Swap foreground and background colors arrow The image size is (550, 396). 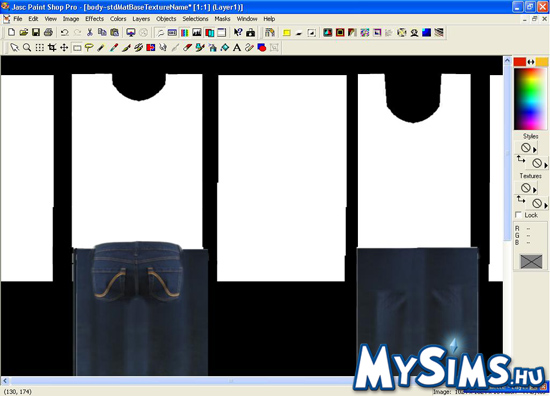(x=531, y=62)
